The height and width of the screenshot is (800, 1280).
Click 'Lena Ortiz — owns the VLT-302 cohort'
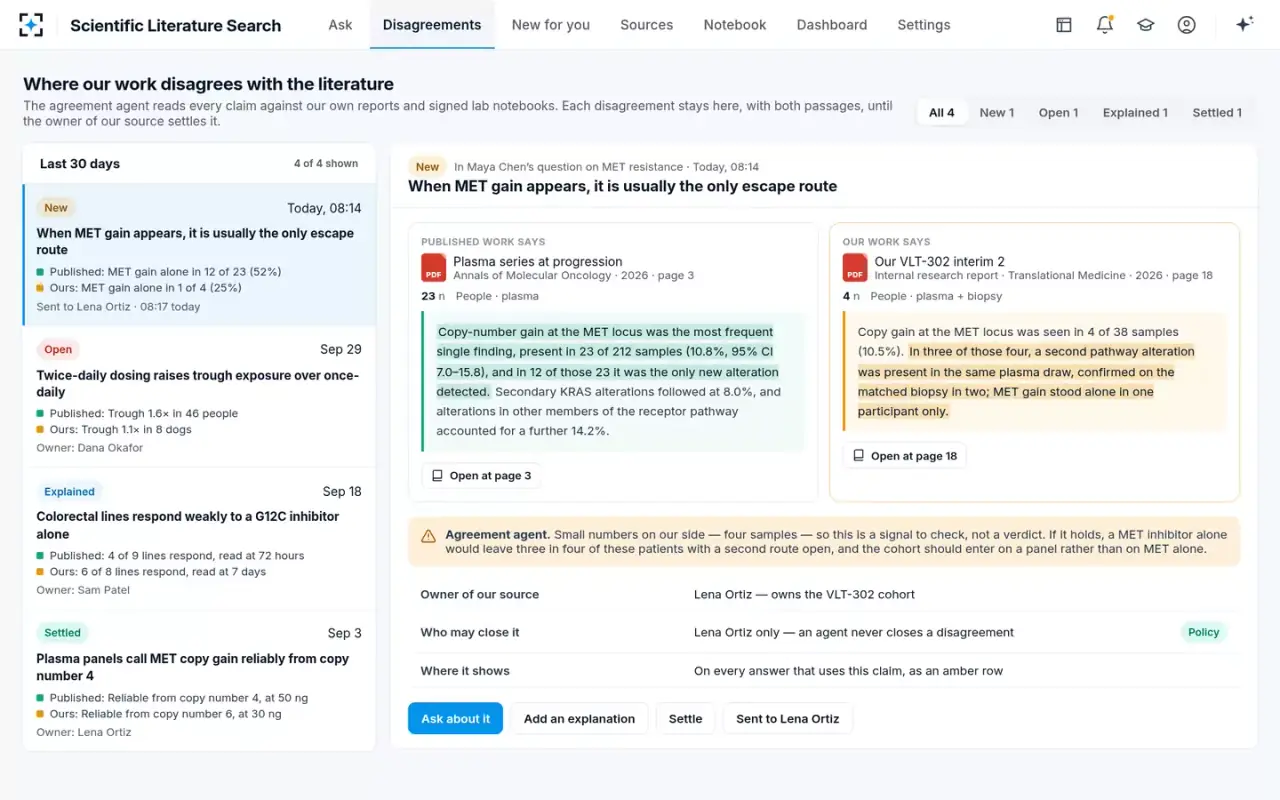[805, 595]
